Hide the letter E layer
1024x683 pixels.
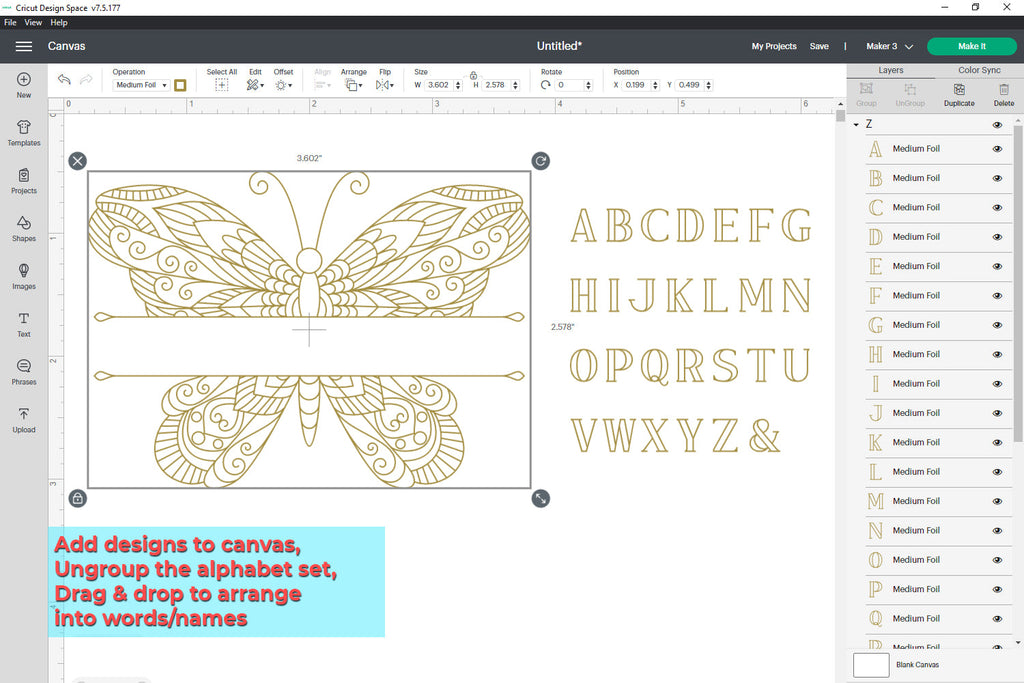tap(997, 266)
